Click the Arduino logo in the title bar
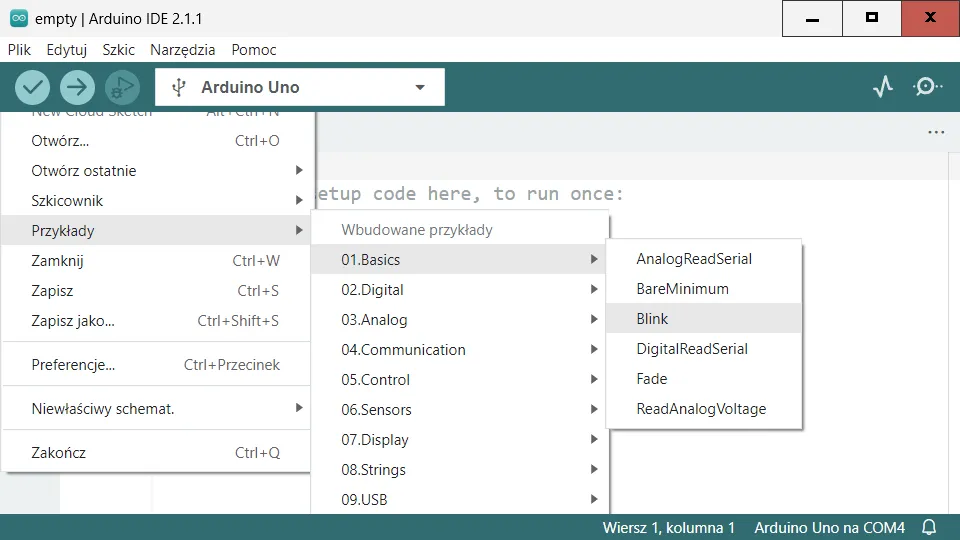 click(19, 18)
